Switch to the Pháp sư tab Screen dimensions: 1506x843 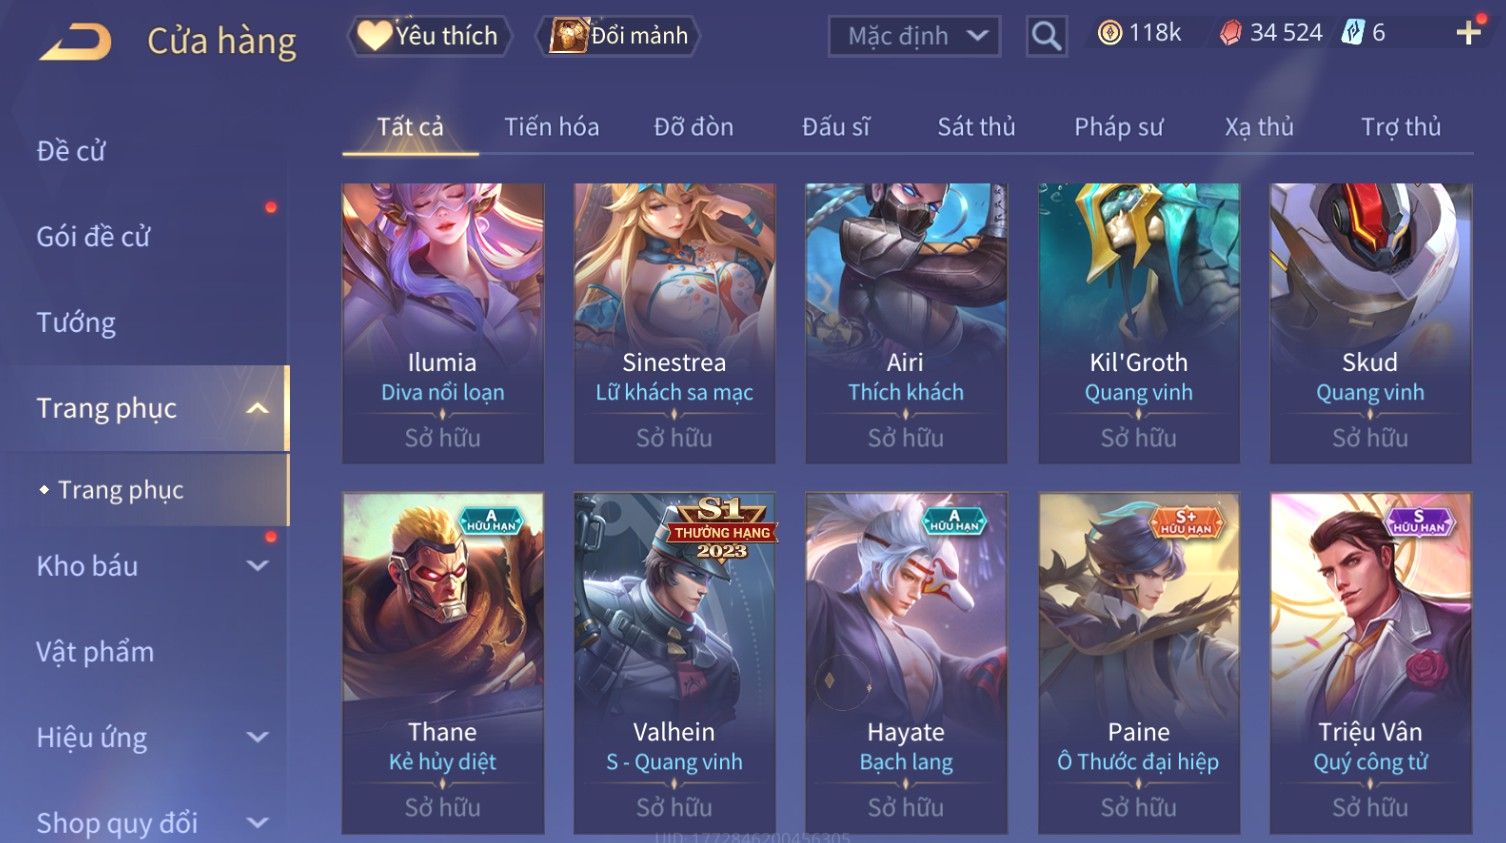(1118, 127)
